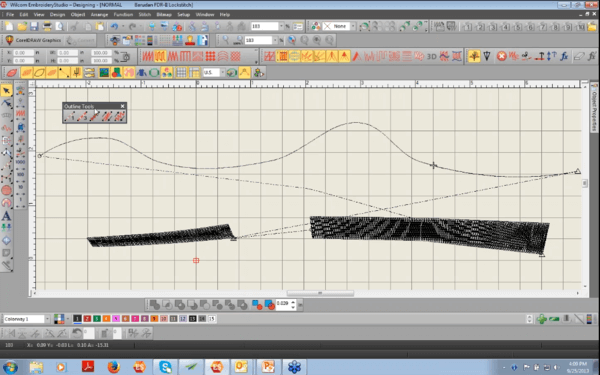This screenshot has height=375, width=600.
Task: Click the zoom percentage field showing 183
Action: 265,26
